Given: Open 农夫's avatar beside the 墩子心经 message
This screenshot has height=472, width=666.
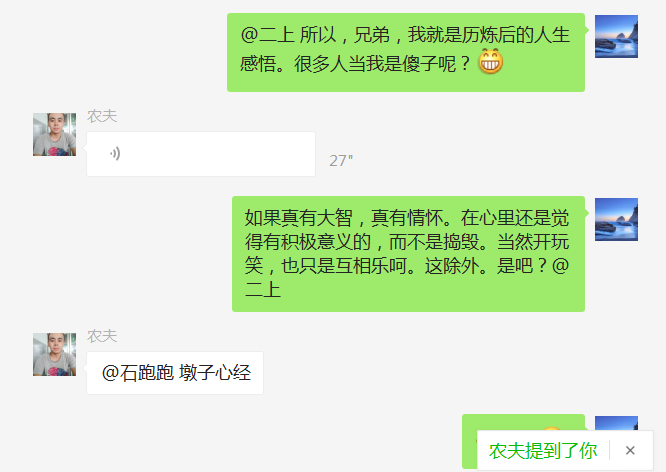Looking at the screenshot, I should pos(54,354).
